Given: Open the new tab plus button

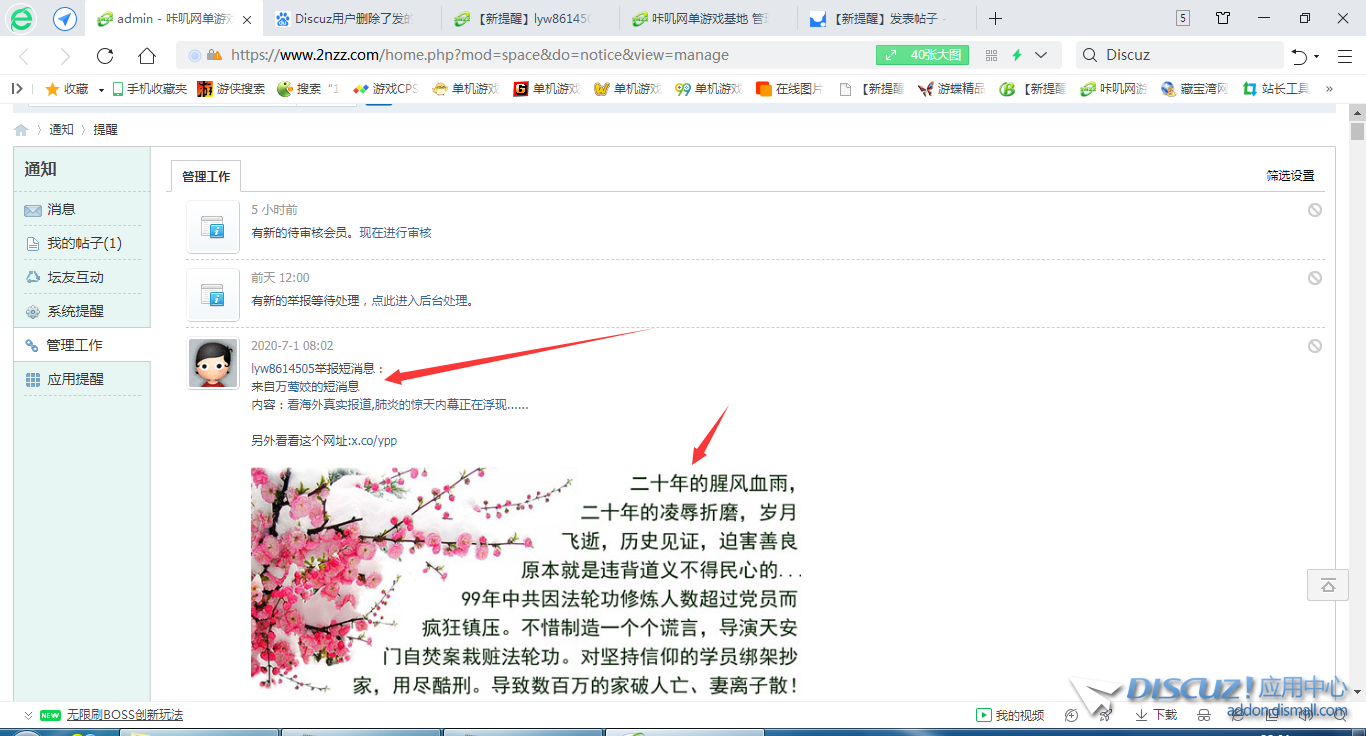Looking at the screenshot, I should 995,19.
